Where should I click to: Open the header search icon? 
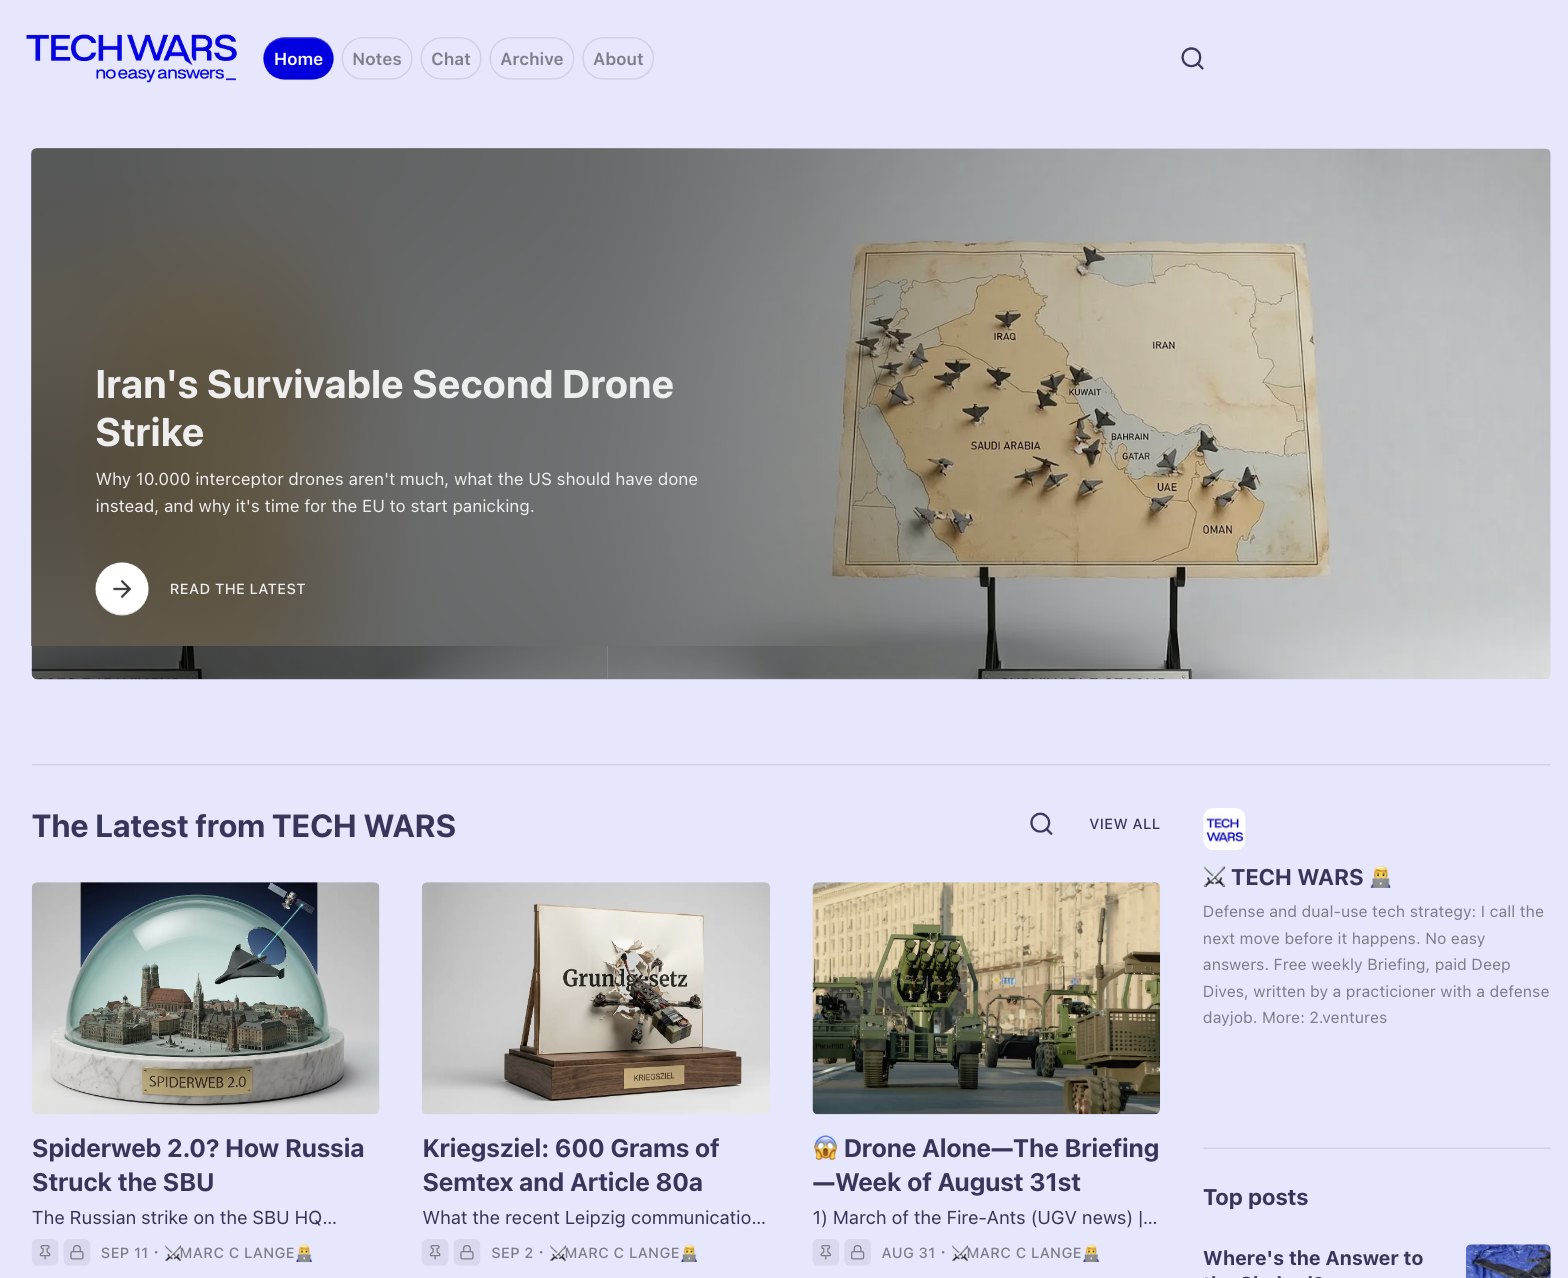[x=1192, y=58]
